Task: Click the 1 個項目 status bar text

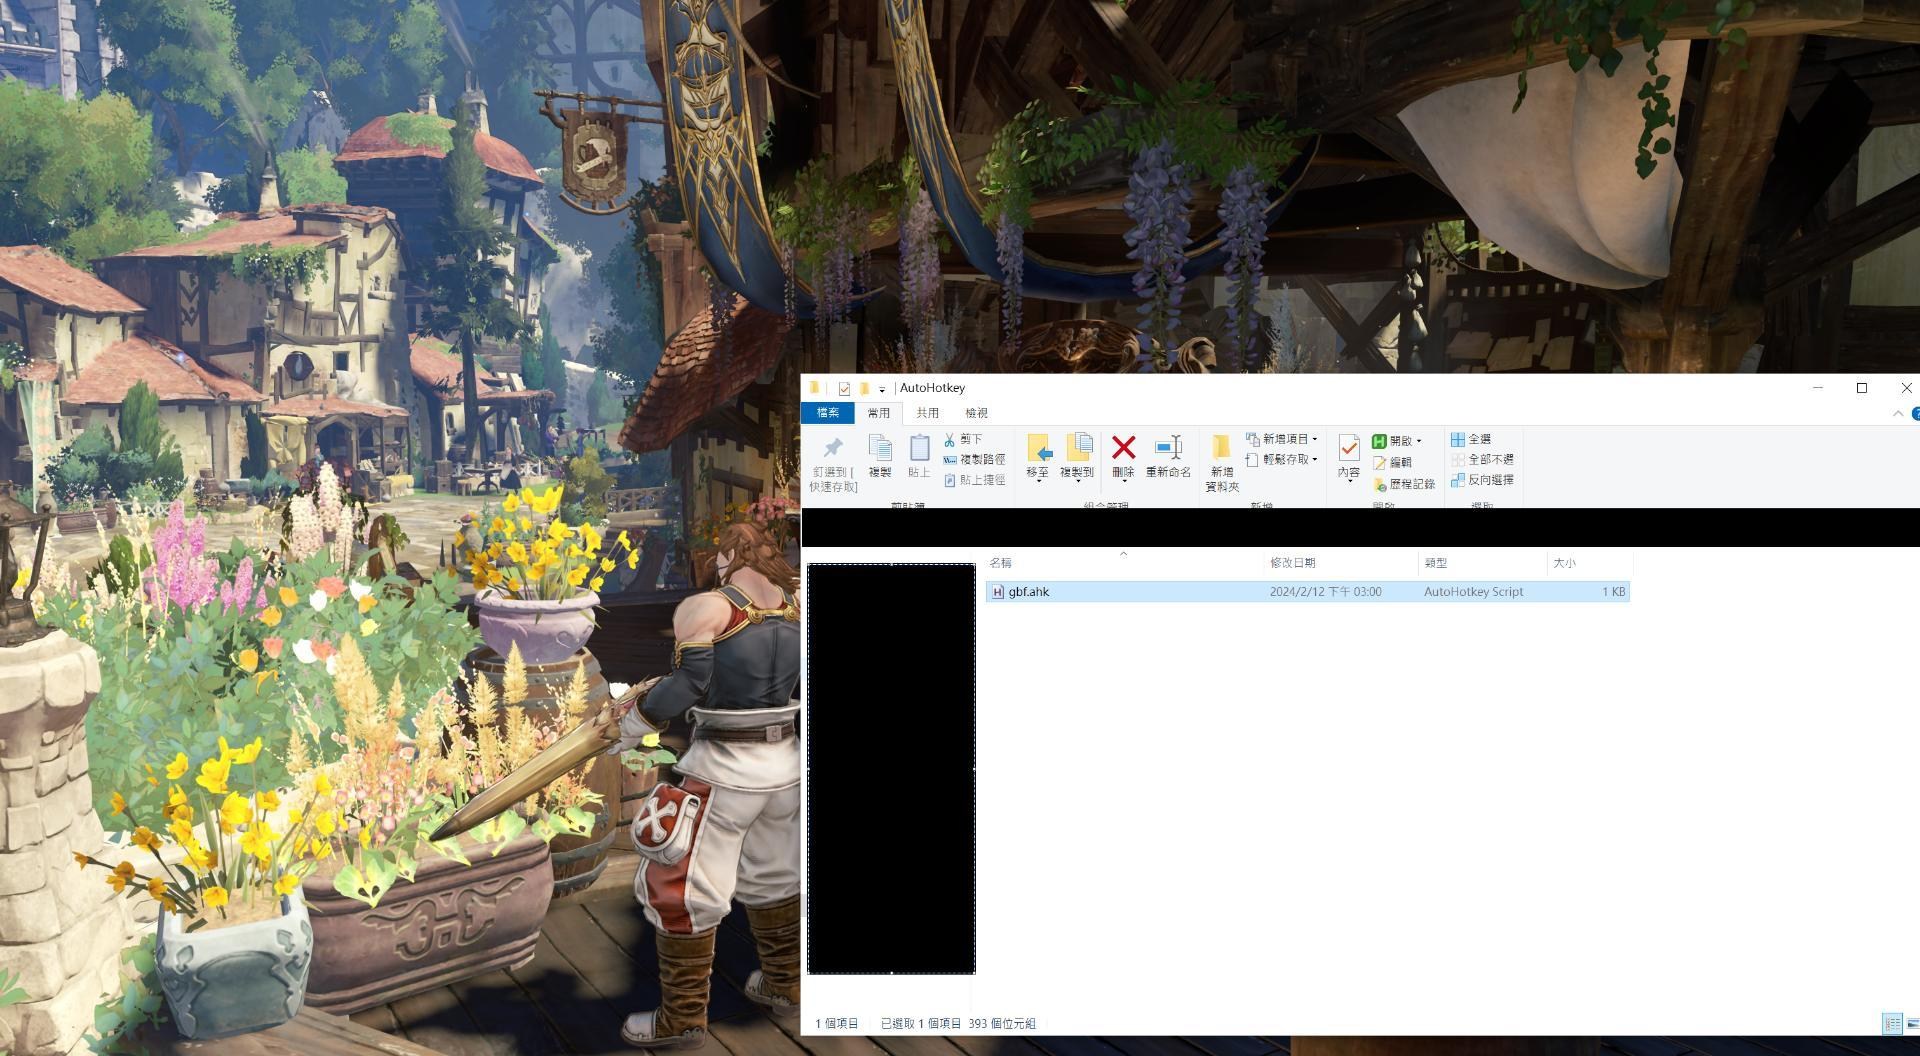Action: [x=837, y=1024]
